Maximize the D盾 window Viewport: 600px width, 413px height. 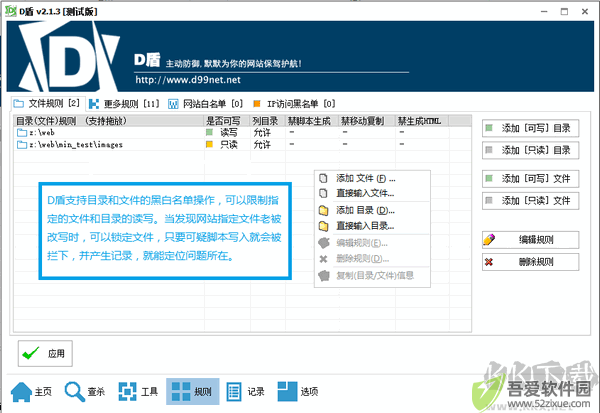564,11
